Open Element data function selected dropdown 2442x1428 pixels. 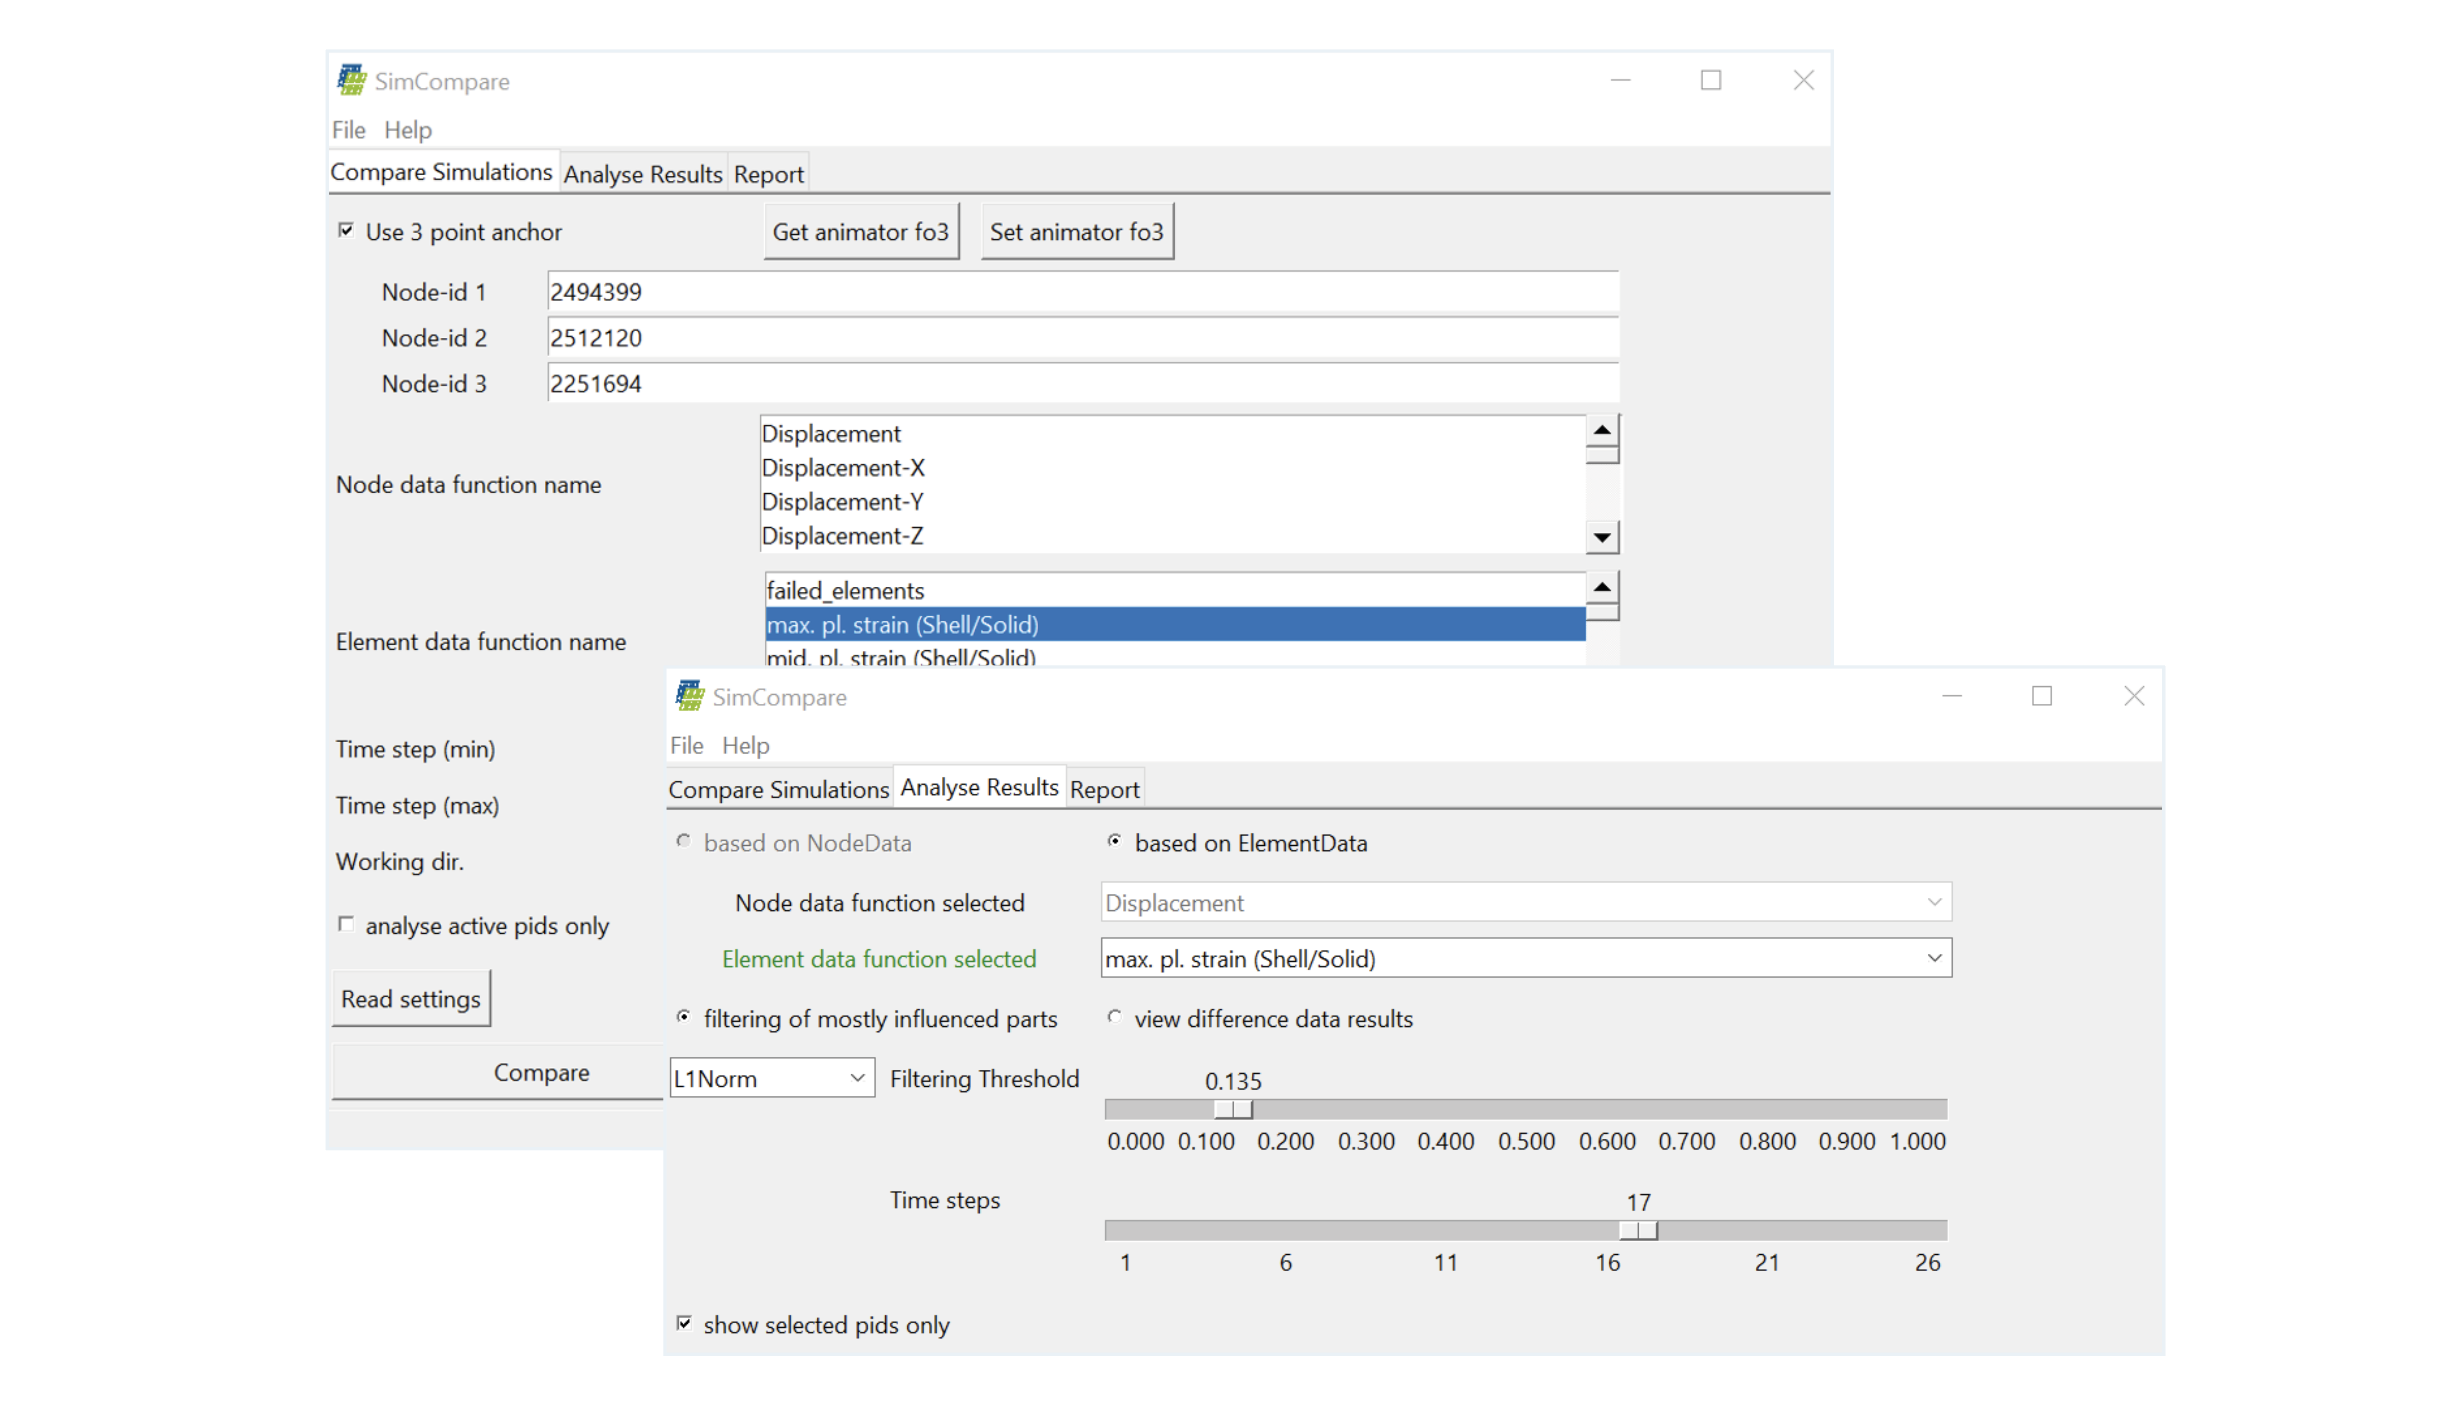click(x=1525, y=958)
